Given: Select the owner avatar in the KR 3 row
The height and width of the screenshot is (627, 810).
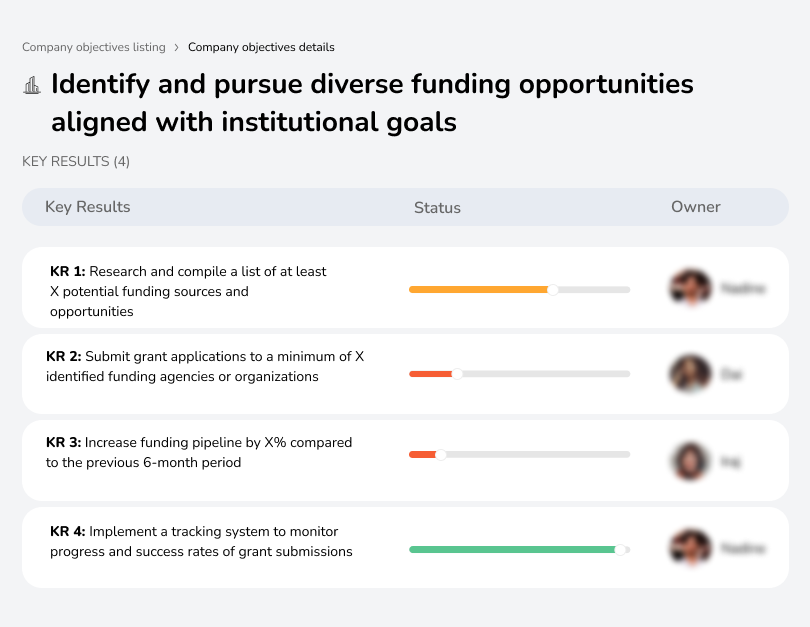Looking at the screenshot, I should pos(690,461).
